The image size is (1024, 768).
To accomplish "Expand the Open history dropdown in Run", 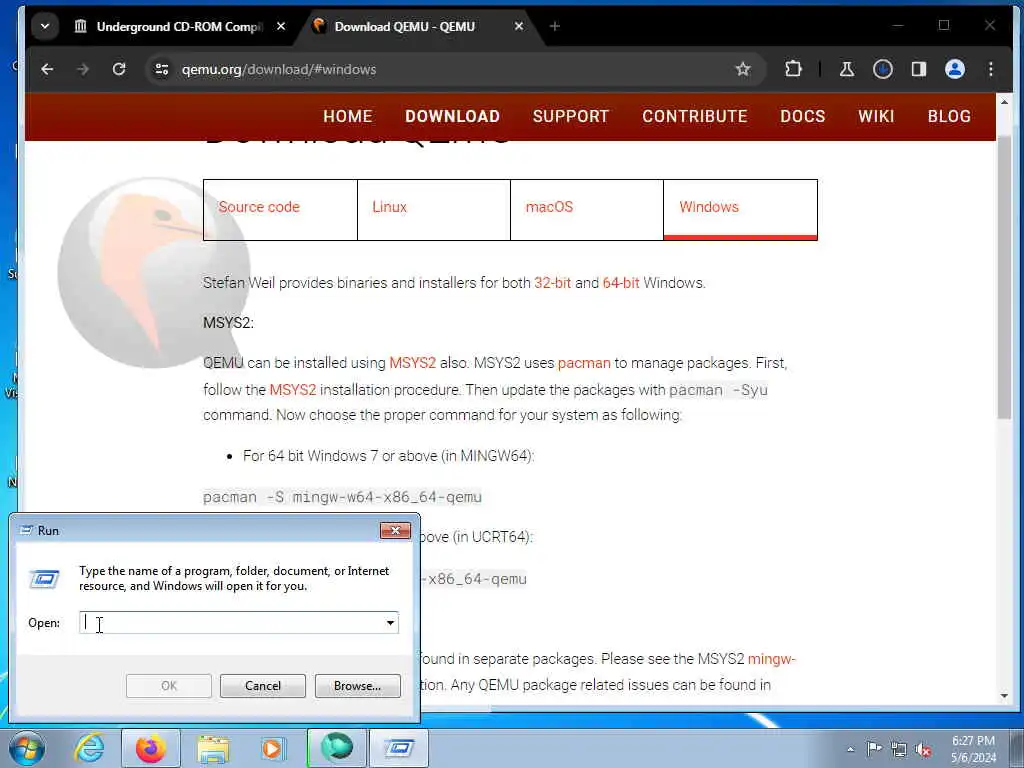I will (391, 622).
